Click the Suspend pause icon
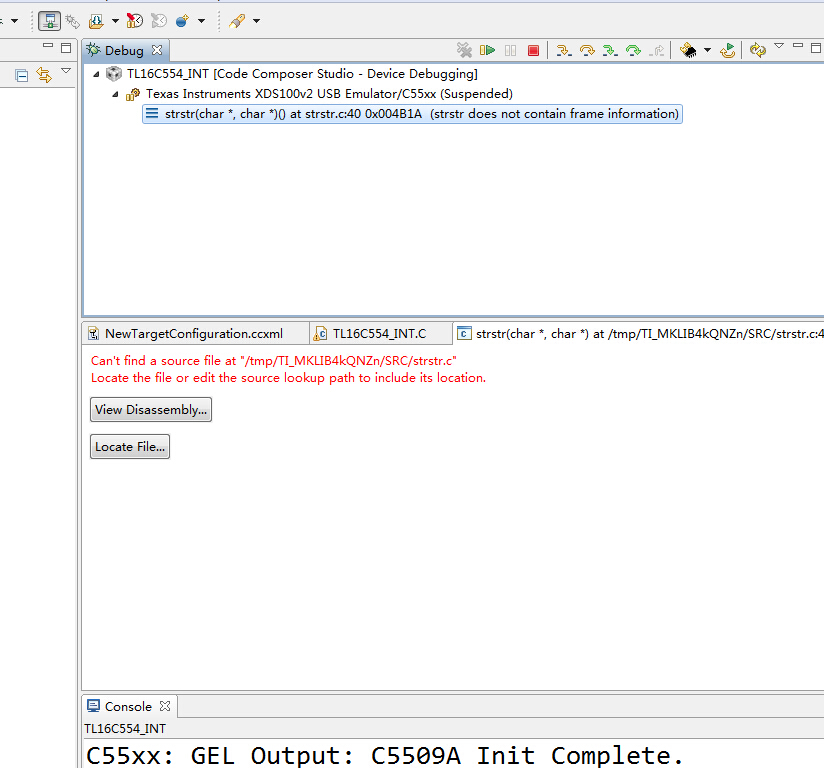 coord(510,50)
